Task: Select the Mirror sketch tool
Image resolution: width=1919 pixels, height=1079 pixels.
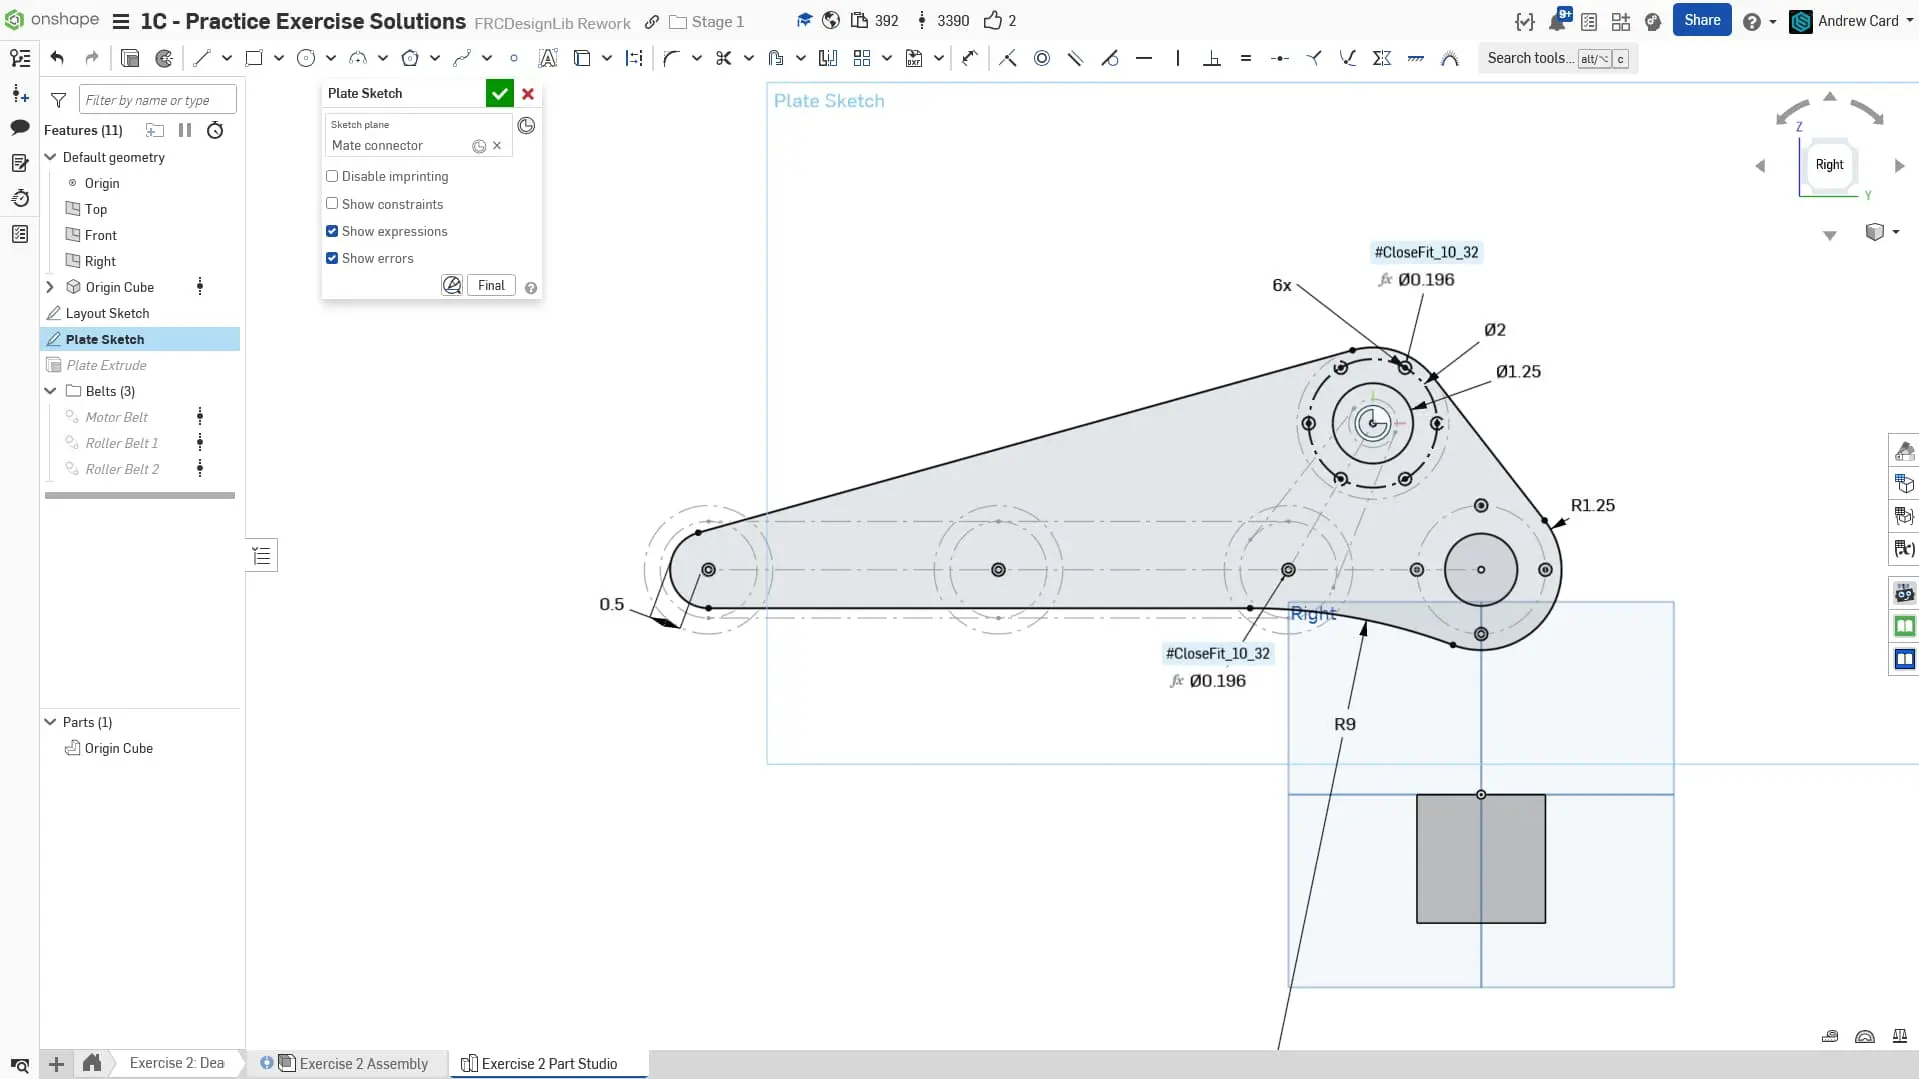Action: [827, 58]
